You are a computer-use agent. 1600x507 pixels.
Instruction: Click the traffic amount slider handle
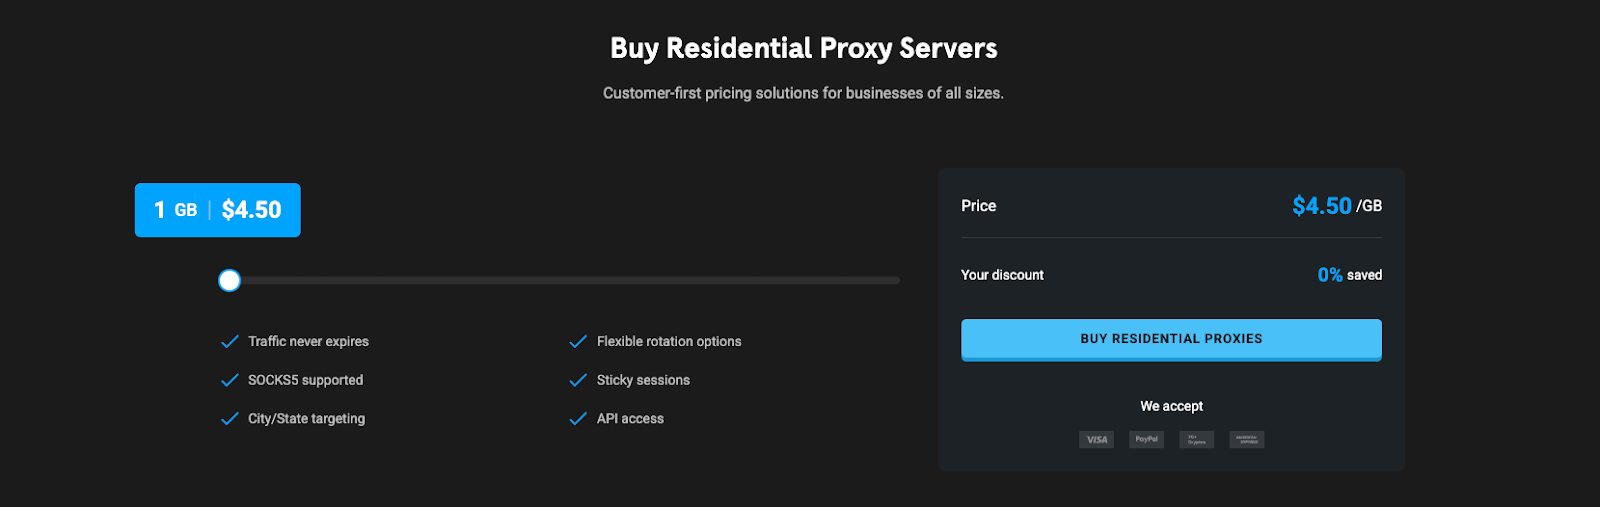(x=229, y=280)
